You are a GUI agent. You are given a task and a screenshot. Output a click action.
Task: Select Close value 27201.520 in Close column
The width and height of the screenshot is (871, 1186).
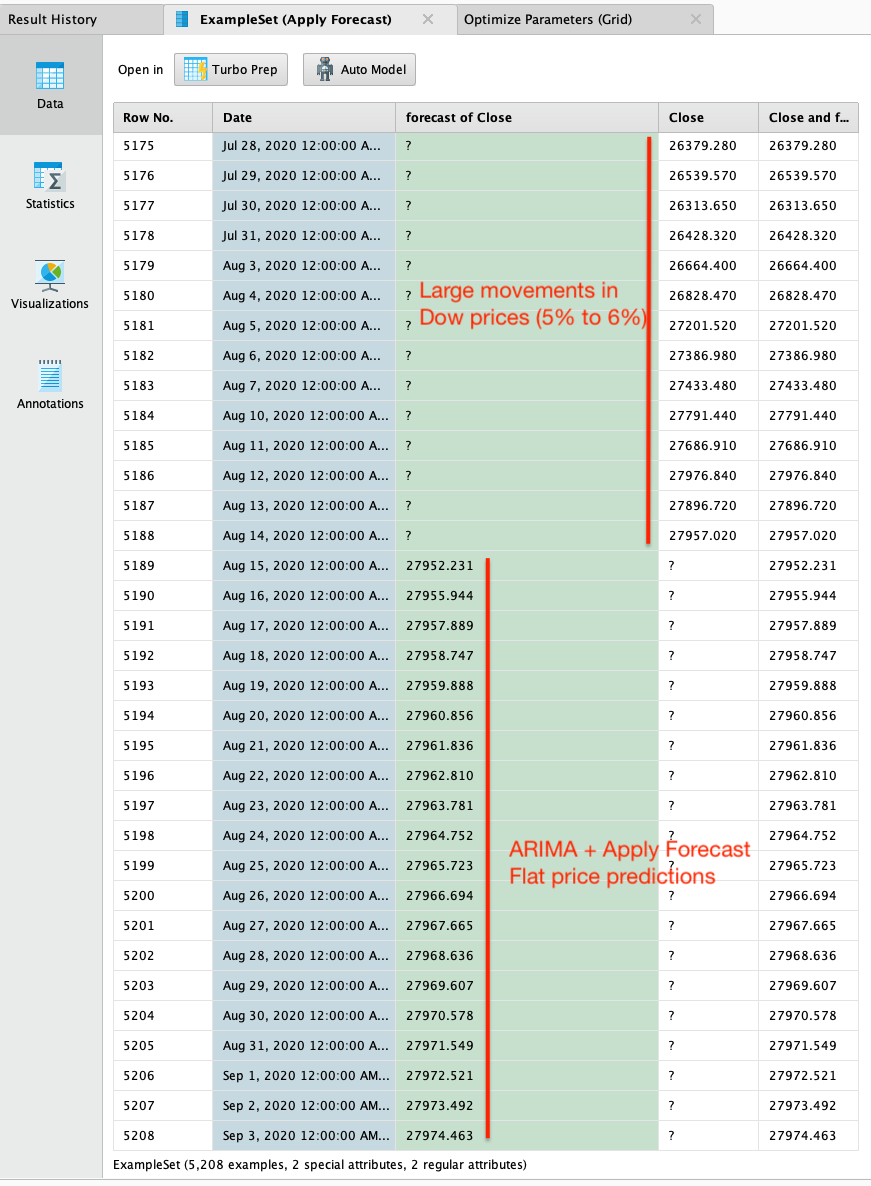coord(708,326)
